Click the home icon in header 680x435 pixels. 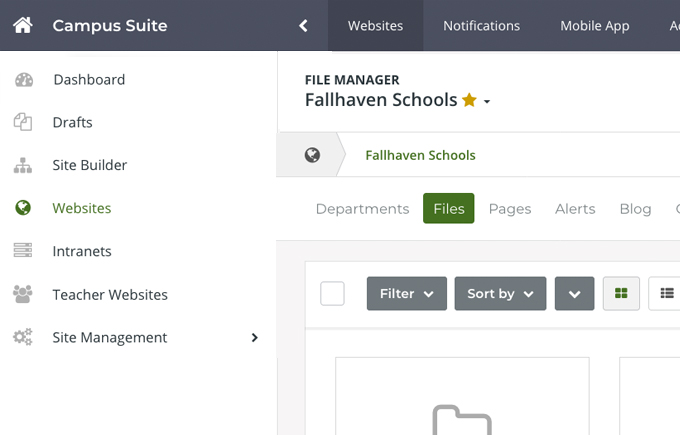tap(23, 25)
